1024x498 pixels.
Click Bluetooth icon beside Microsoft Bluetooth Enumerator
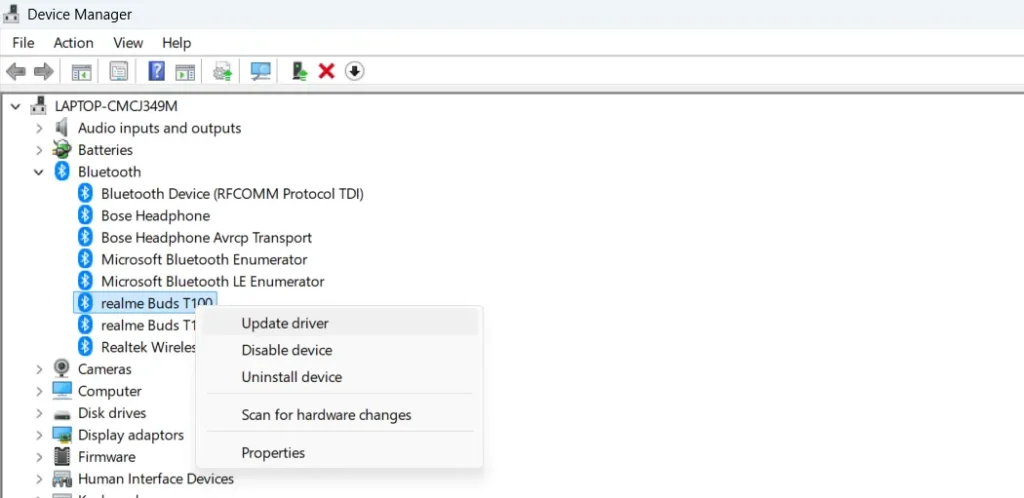85,259
